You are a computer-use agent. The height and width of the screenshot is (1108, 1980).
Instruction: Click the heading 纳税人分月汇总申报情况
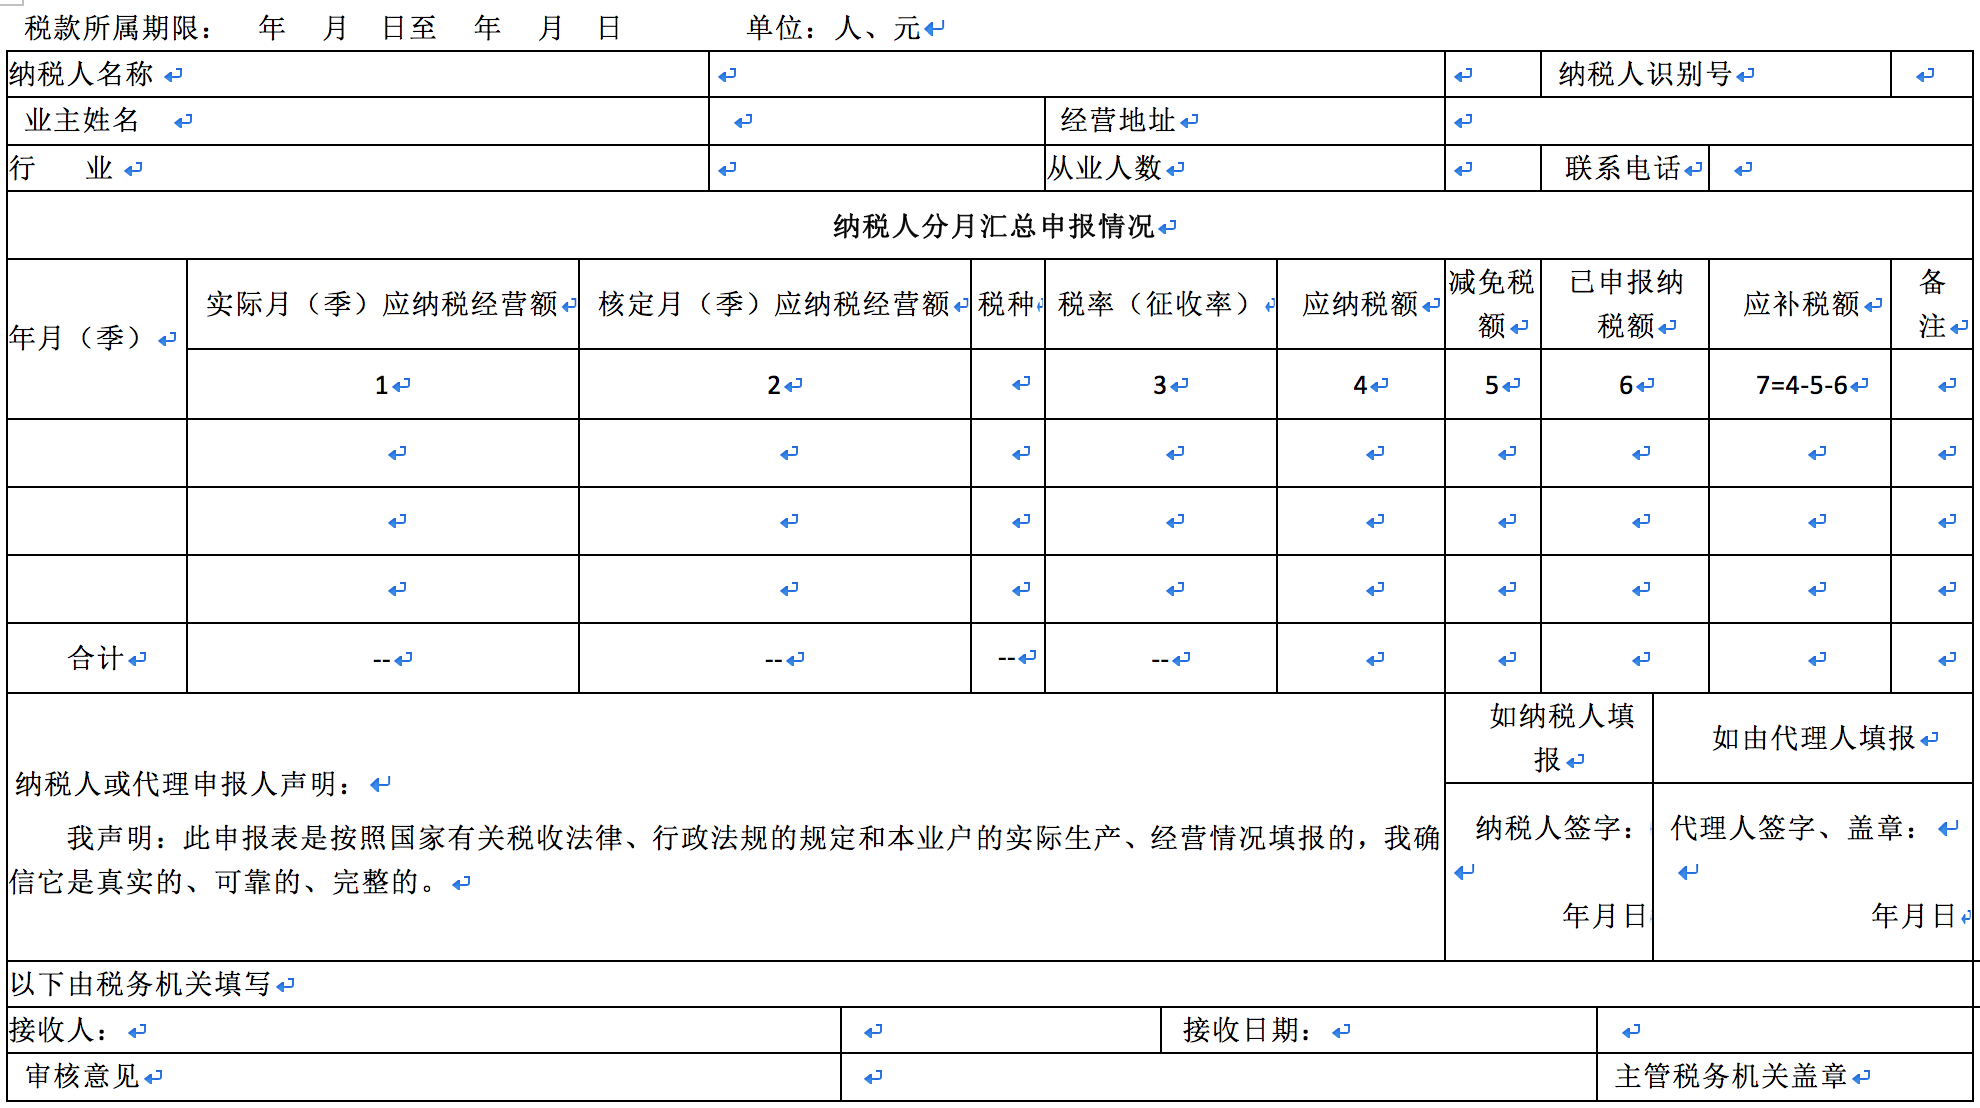click(x=994, y=226)
